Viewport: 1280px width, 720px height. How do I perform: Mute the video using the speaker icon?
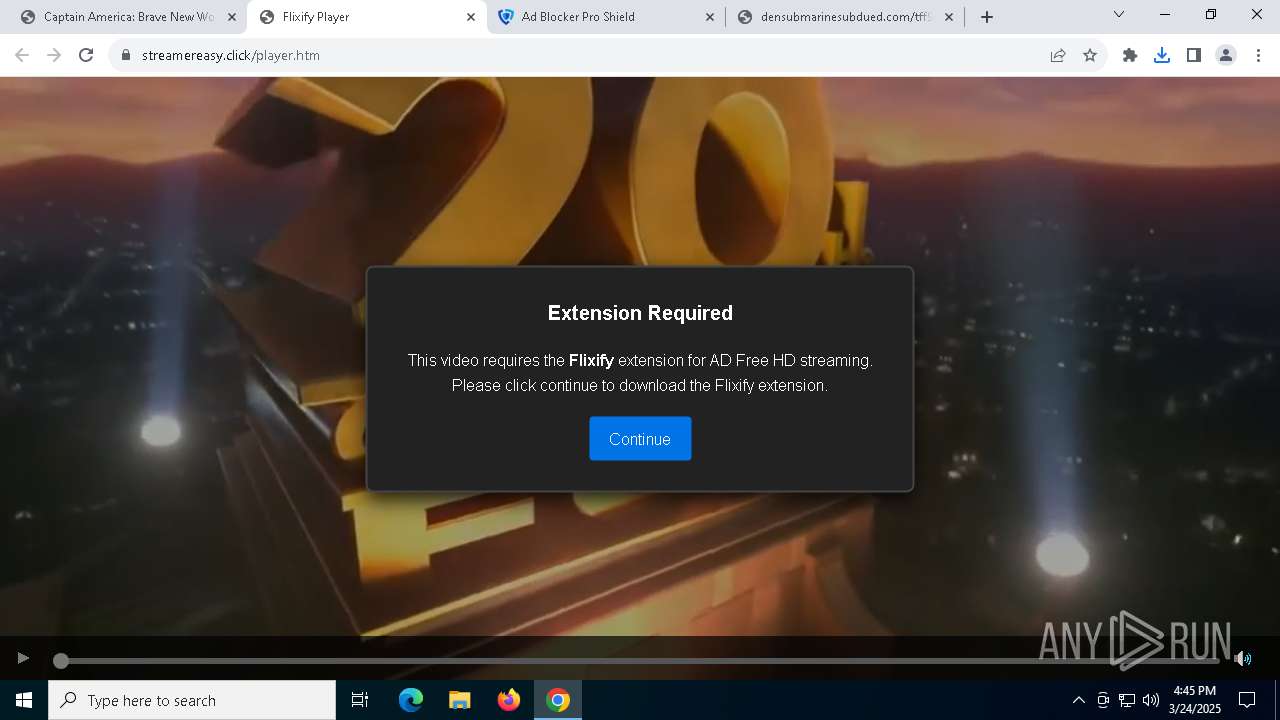coord(1242,658)
